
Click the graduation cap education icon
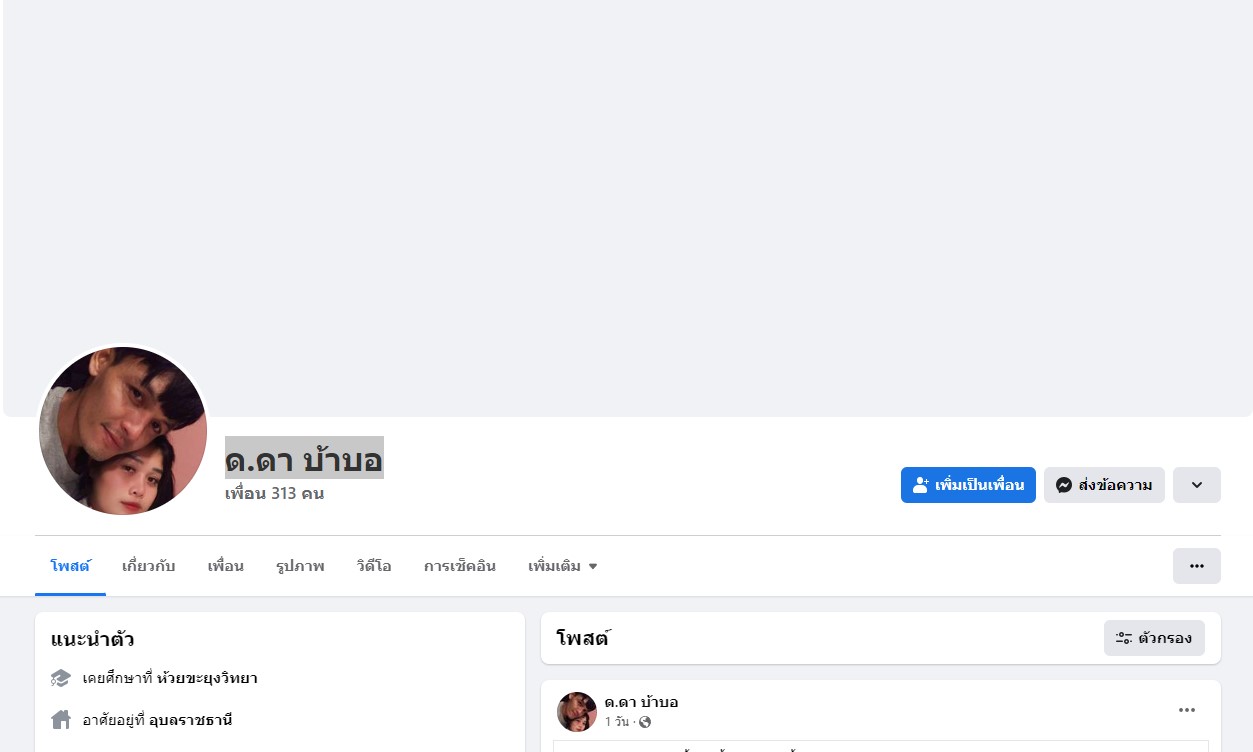click(x=61, y=678)
